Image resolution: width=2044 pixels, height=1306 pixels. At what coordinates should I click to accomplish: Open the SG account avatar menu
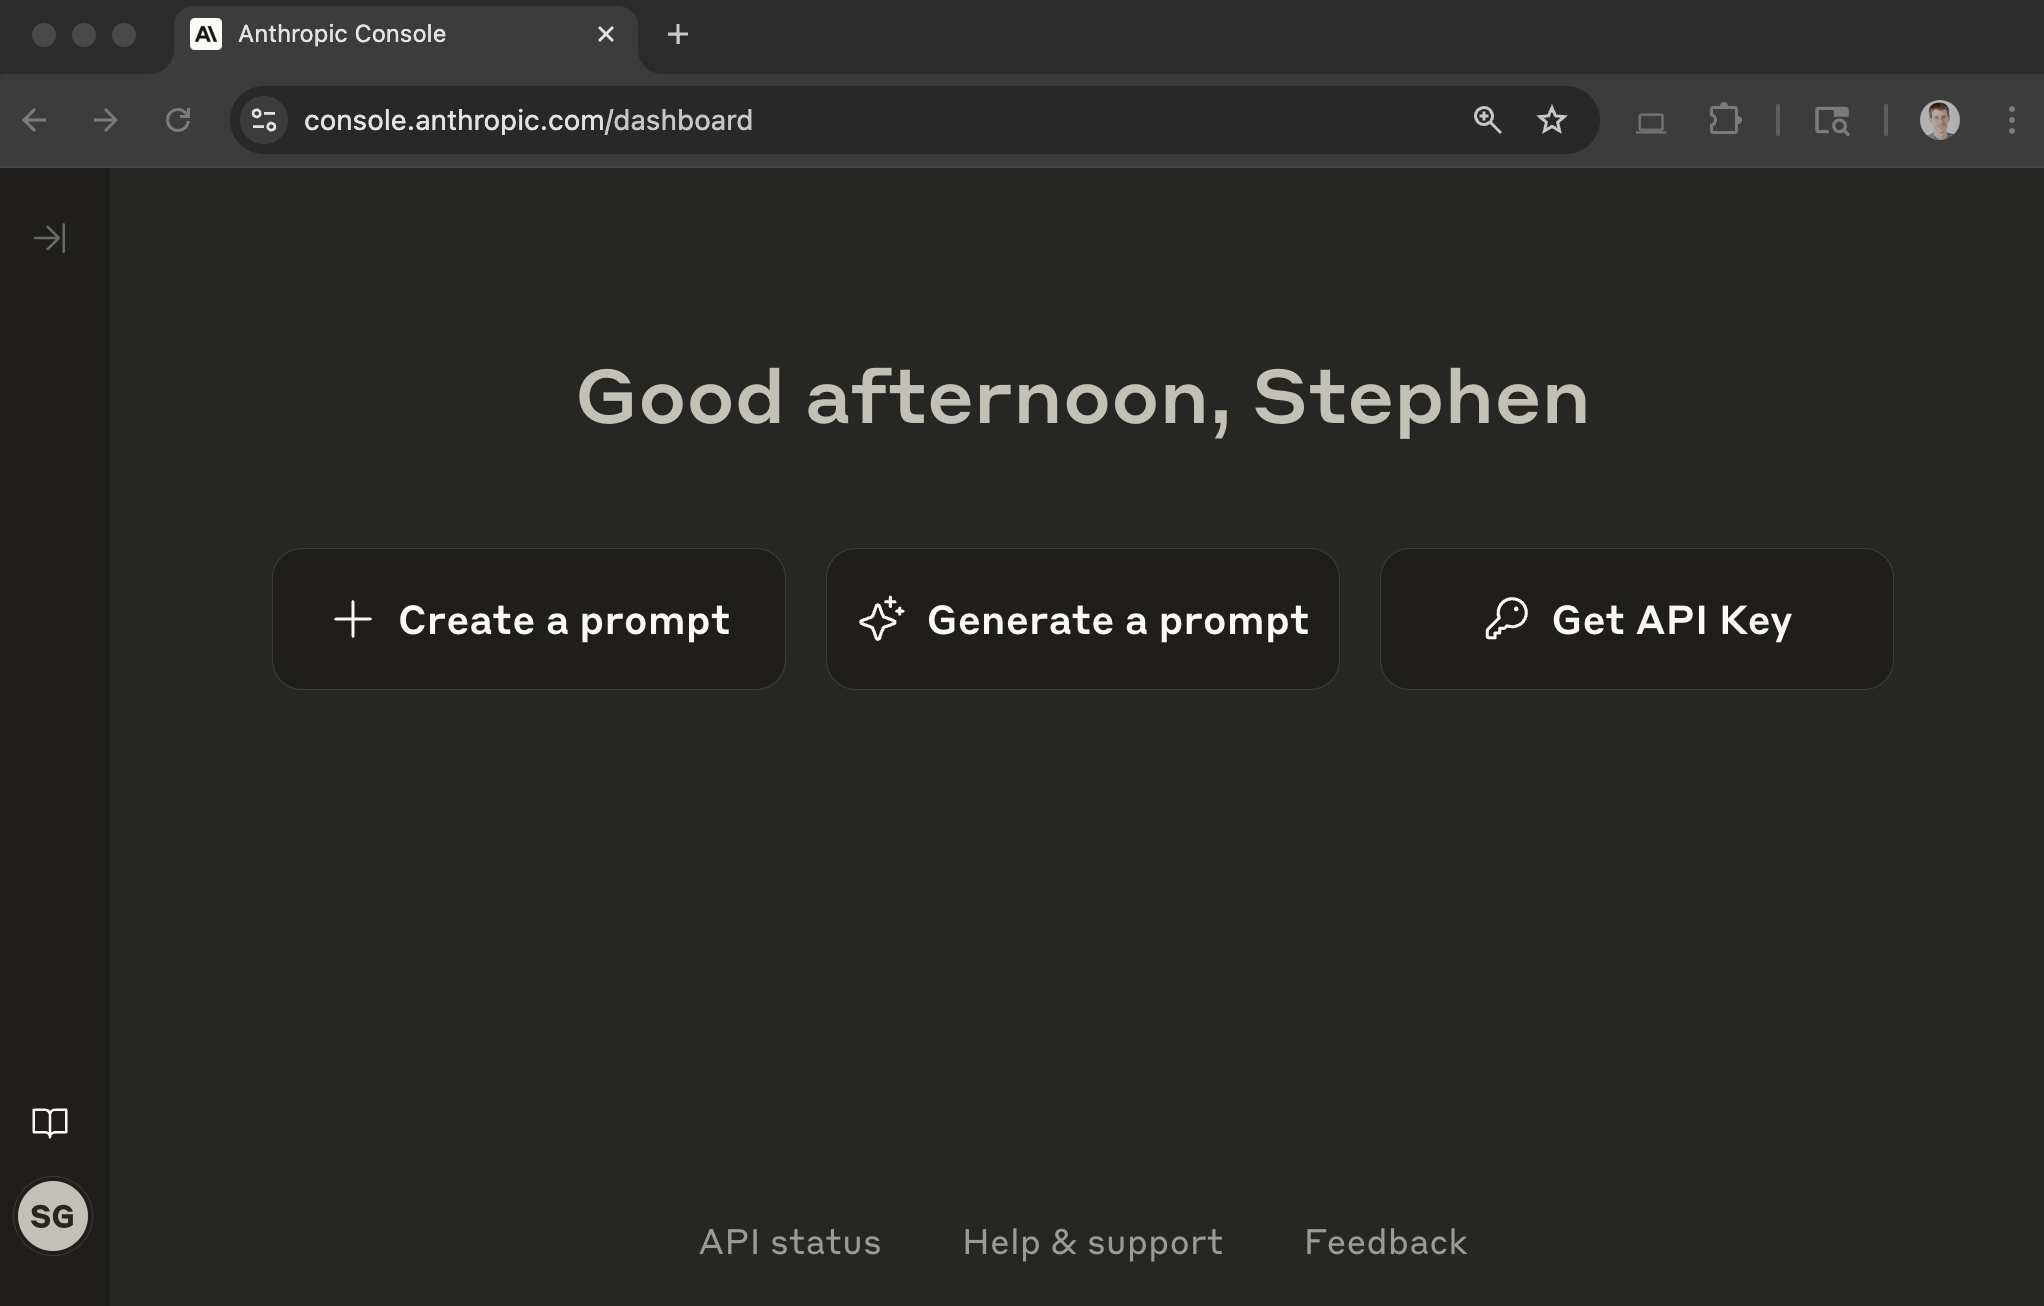click(x=53, y=1216)
